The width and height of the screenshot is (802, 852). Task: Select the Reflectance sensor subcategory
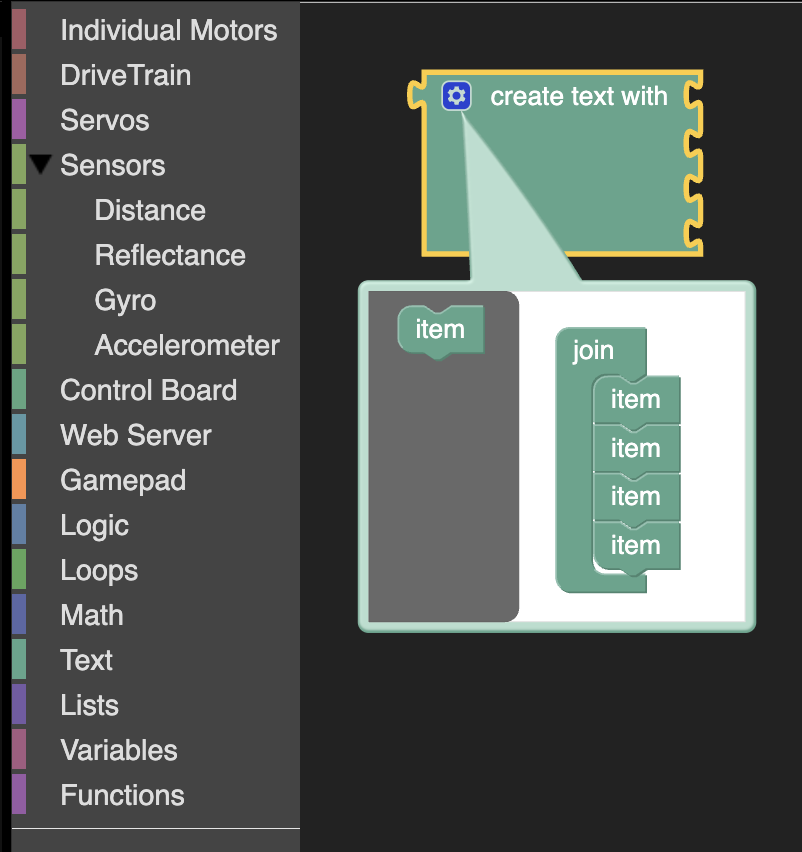point(170,255)
